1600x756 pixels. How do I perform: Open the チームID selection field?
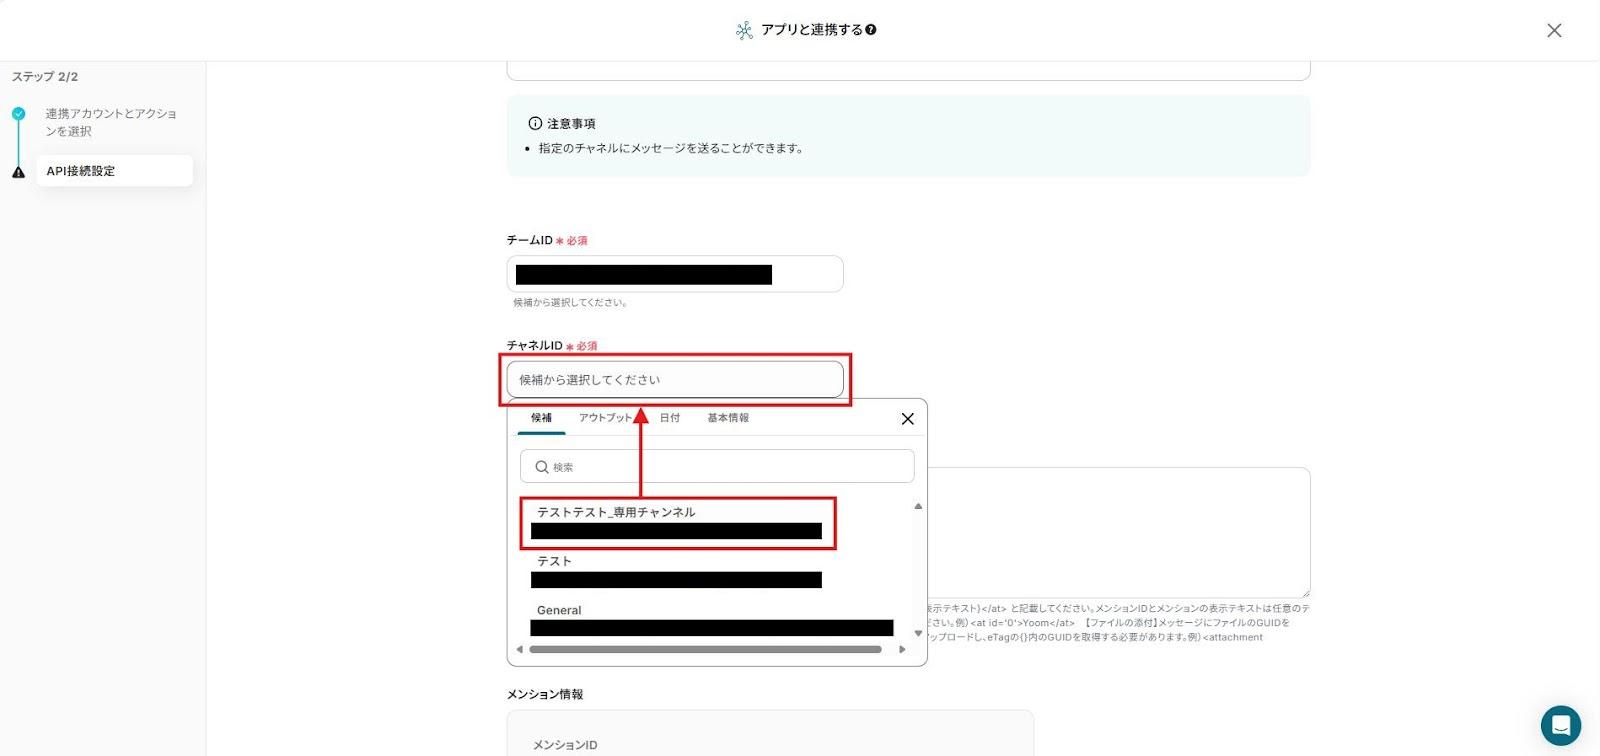pyautogui.click(x=675, y=274)
